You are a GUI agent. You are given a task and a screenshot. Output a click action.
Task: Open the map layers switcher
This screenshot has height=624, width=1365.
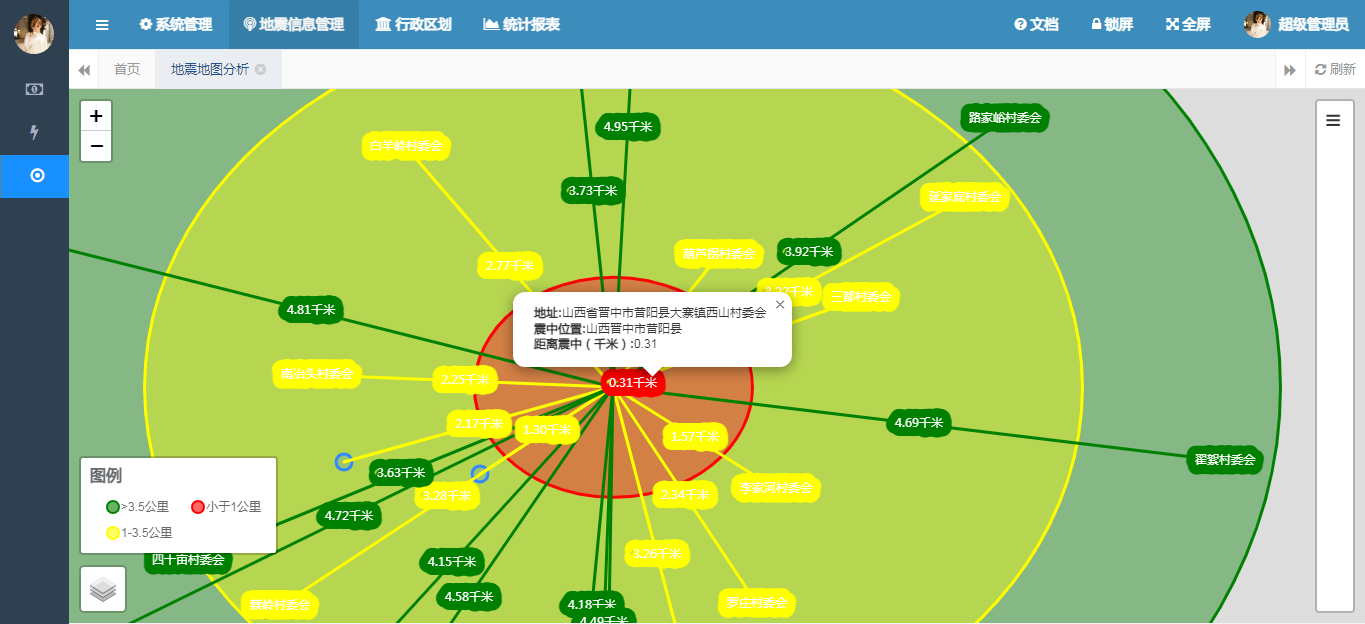pyautogui.click(x=103, y=589)
